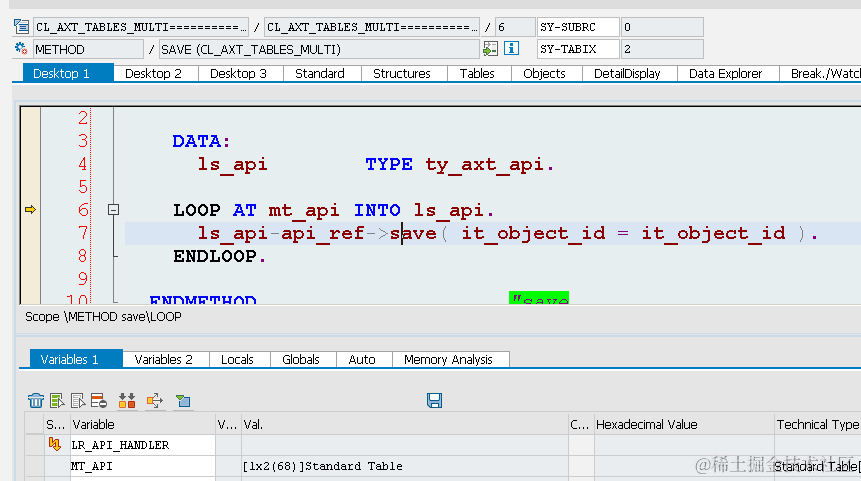Image resolution: width=861 pixels, height=481 pixels.
Task: Click the gear icon beside METHOD
Action: (21, 49)
